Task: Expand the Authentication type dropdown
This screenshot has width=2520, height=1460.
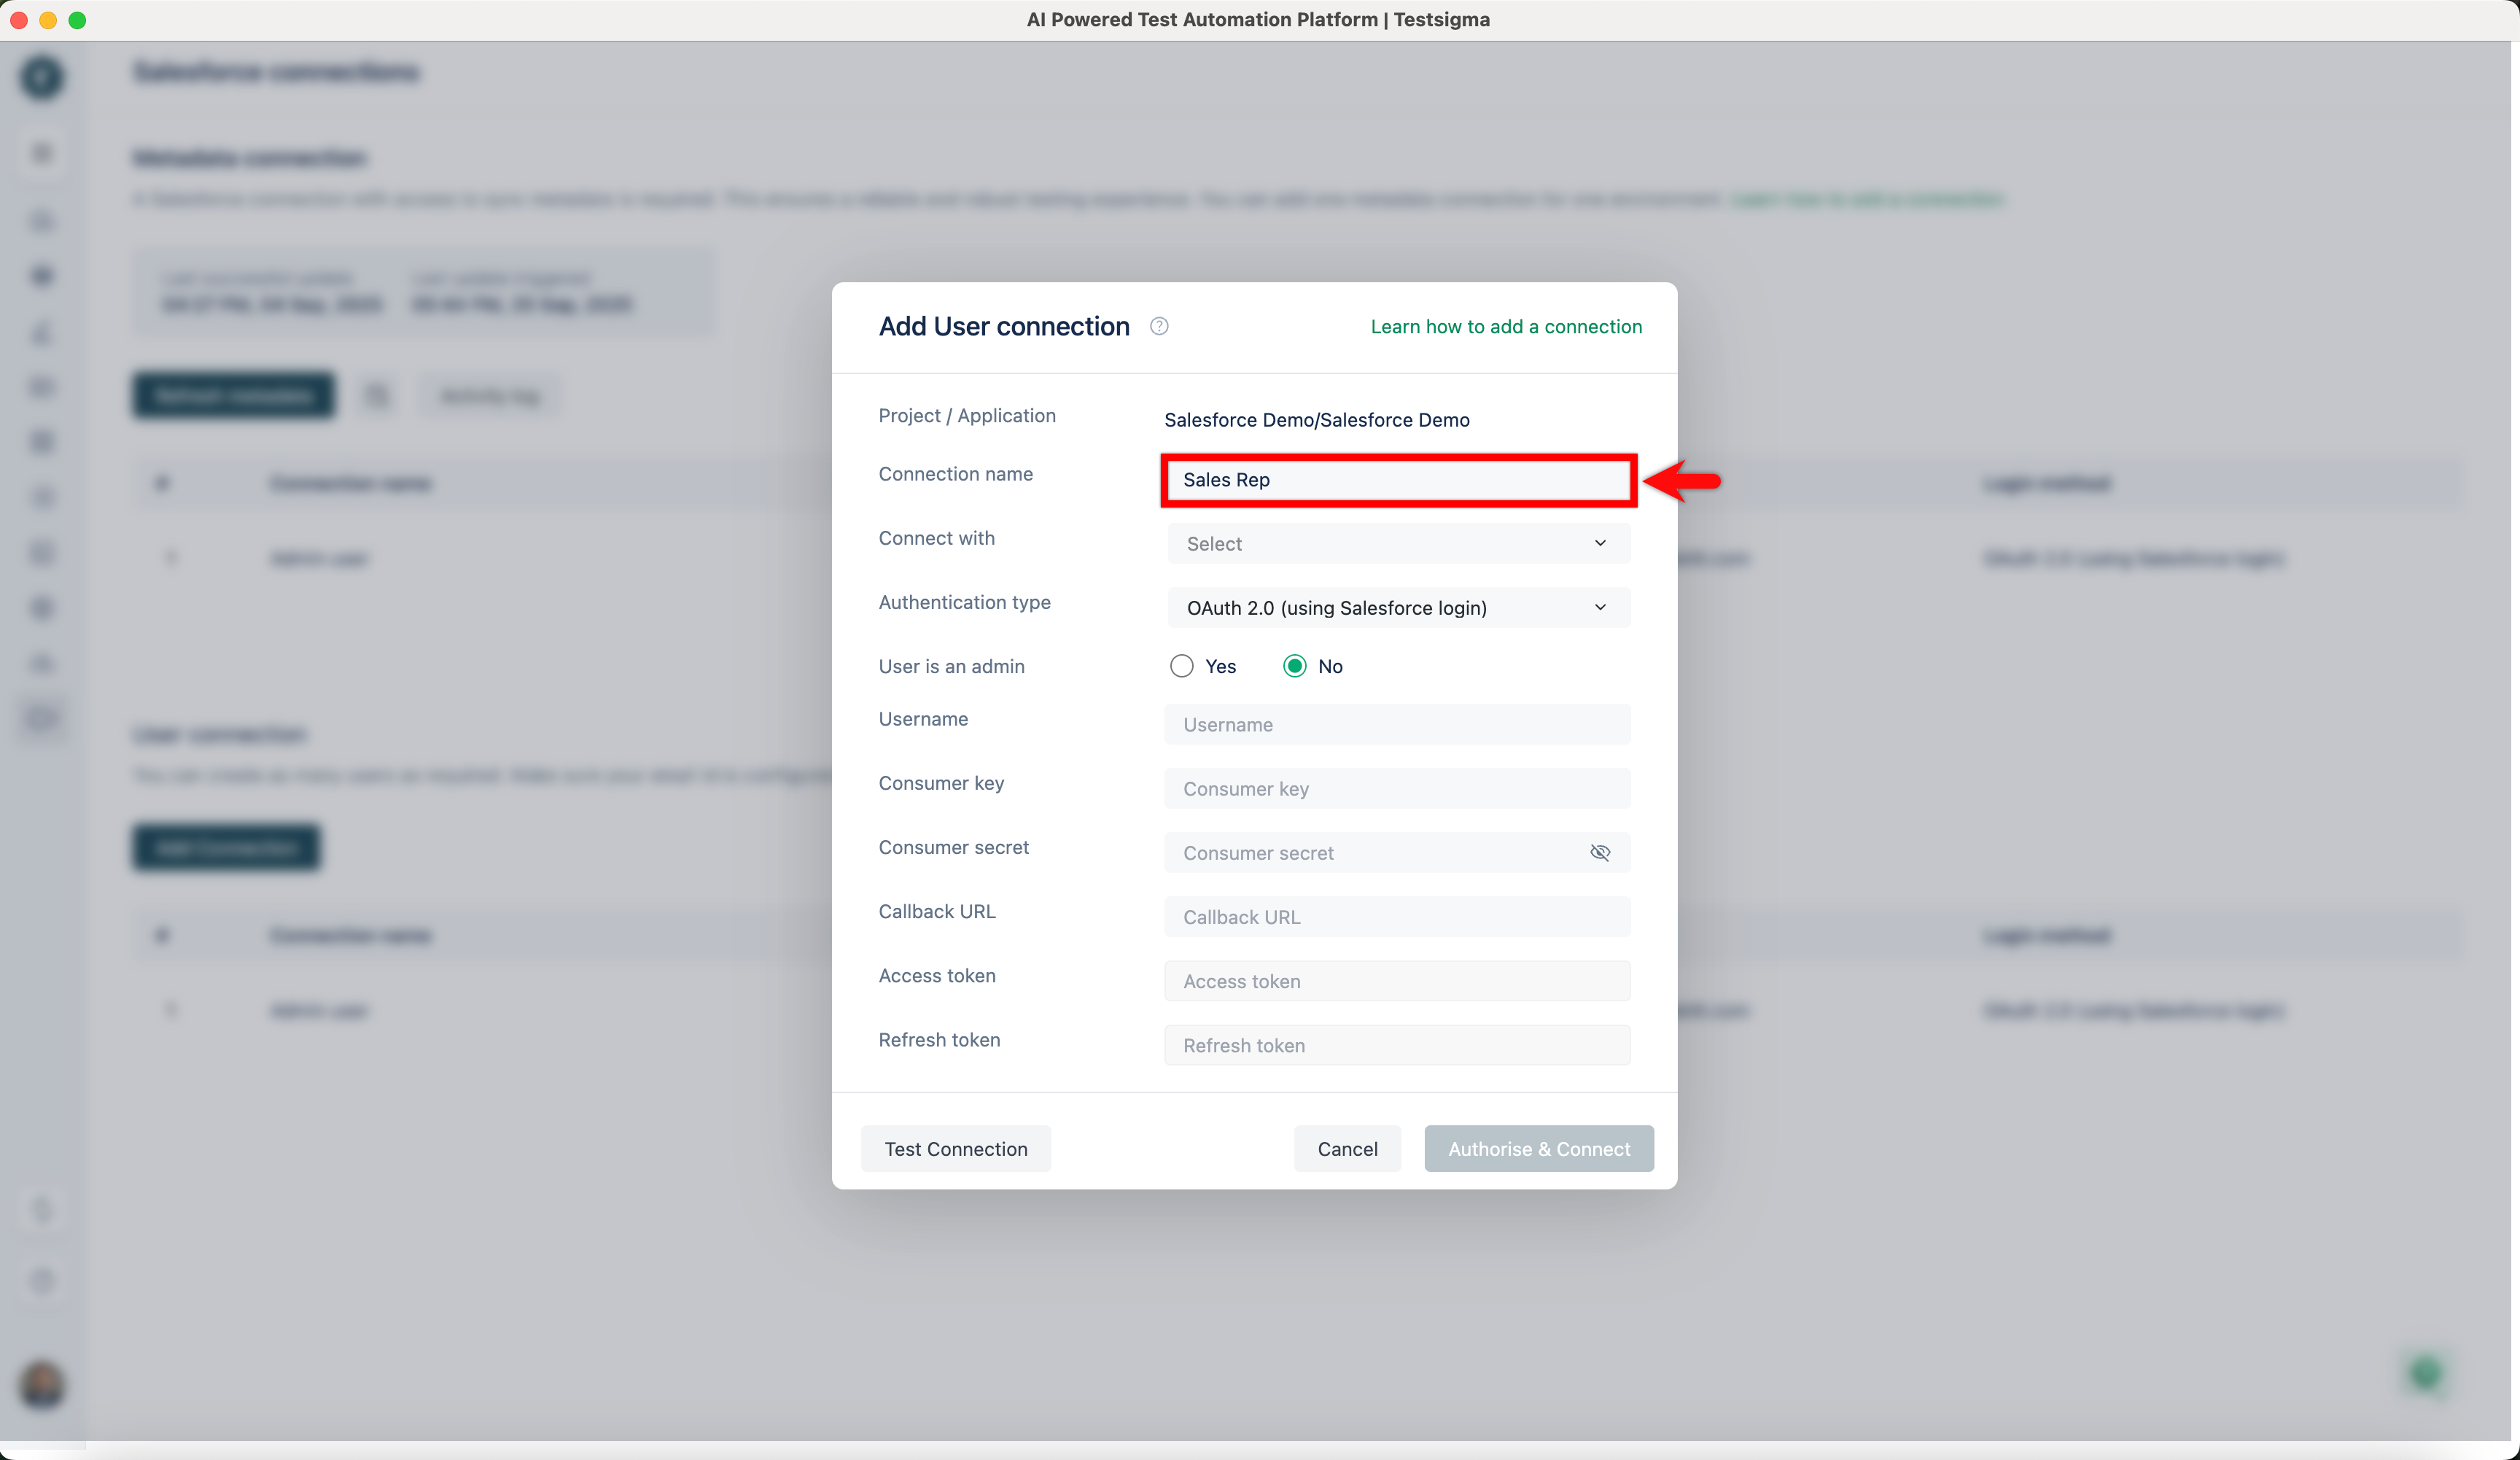Action: click(1396, 608)
